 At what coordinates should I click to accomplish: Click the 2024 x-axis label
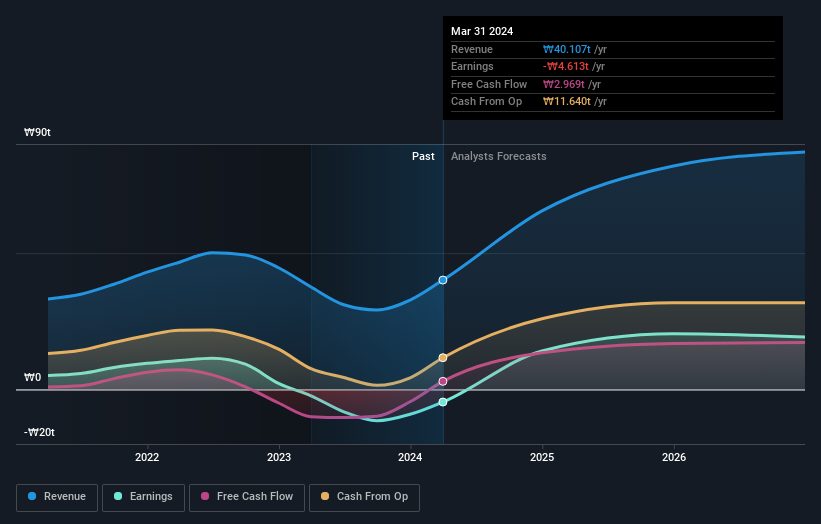[x=410, y=457]
